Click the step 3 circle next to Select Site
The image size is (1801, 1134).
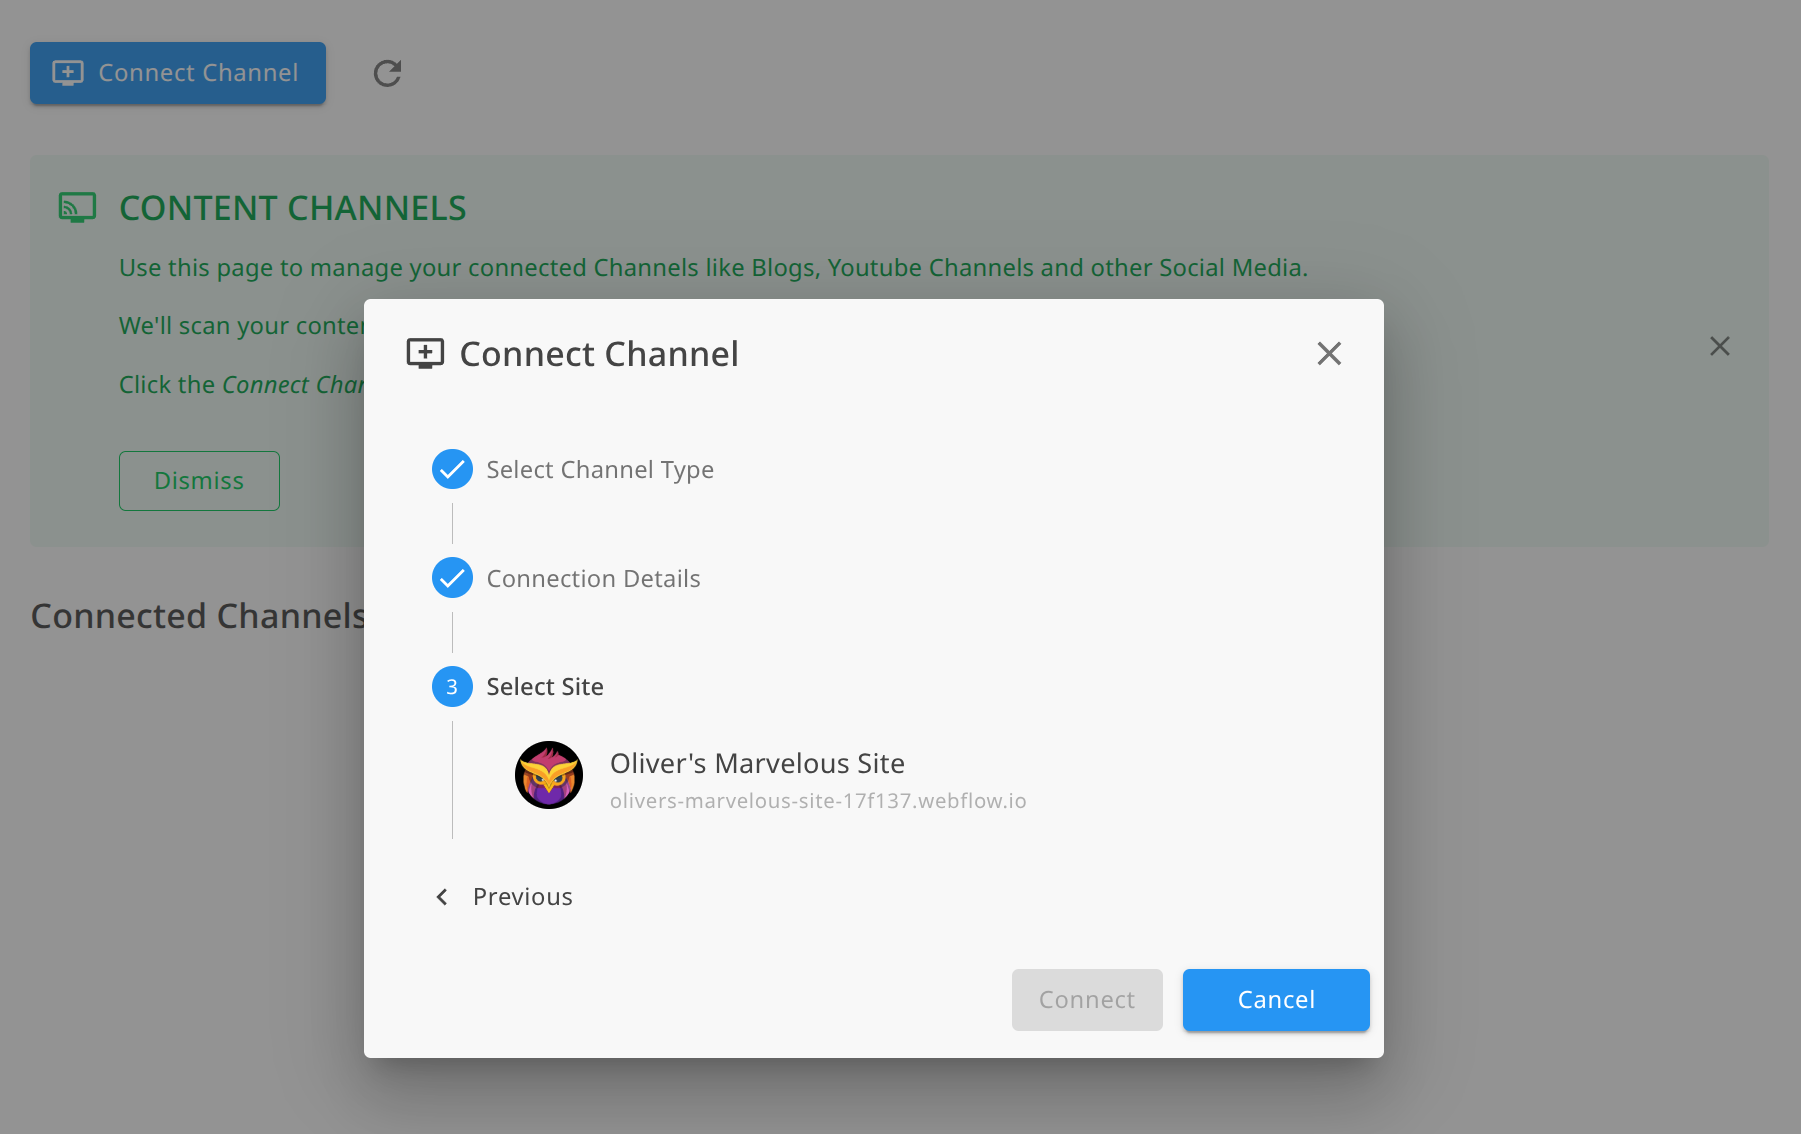[x=452, y=686]
